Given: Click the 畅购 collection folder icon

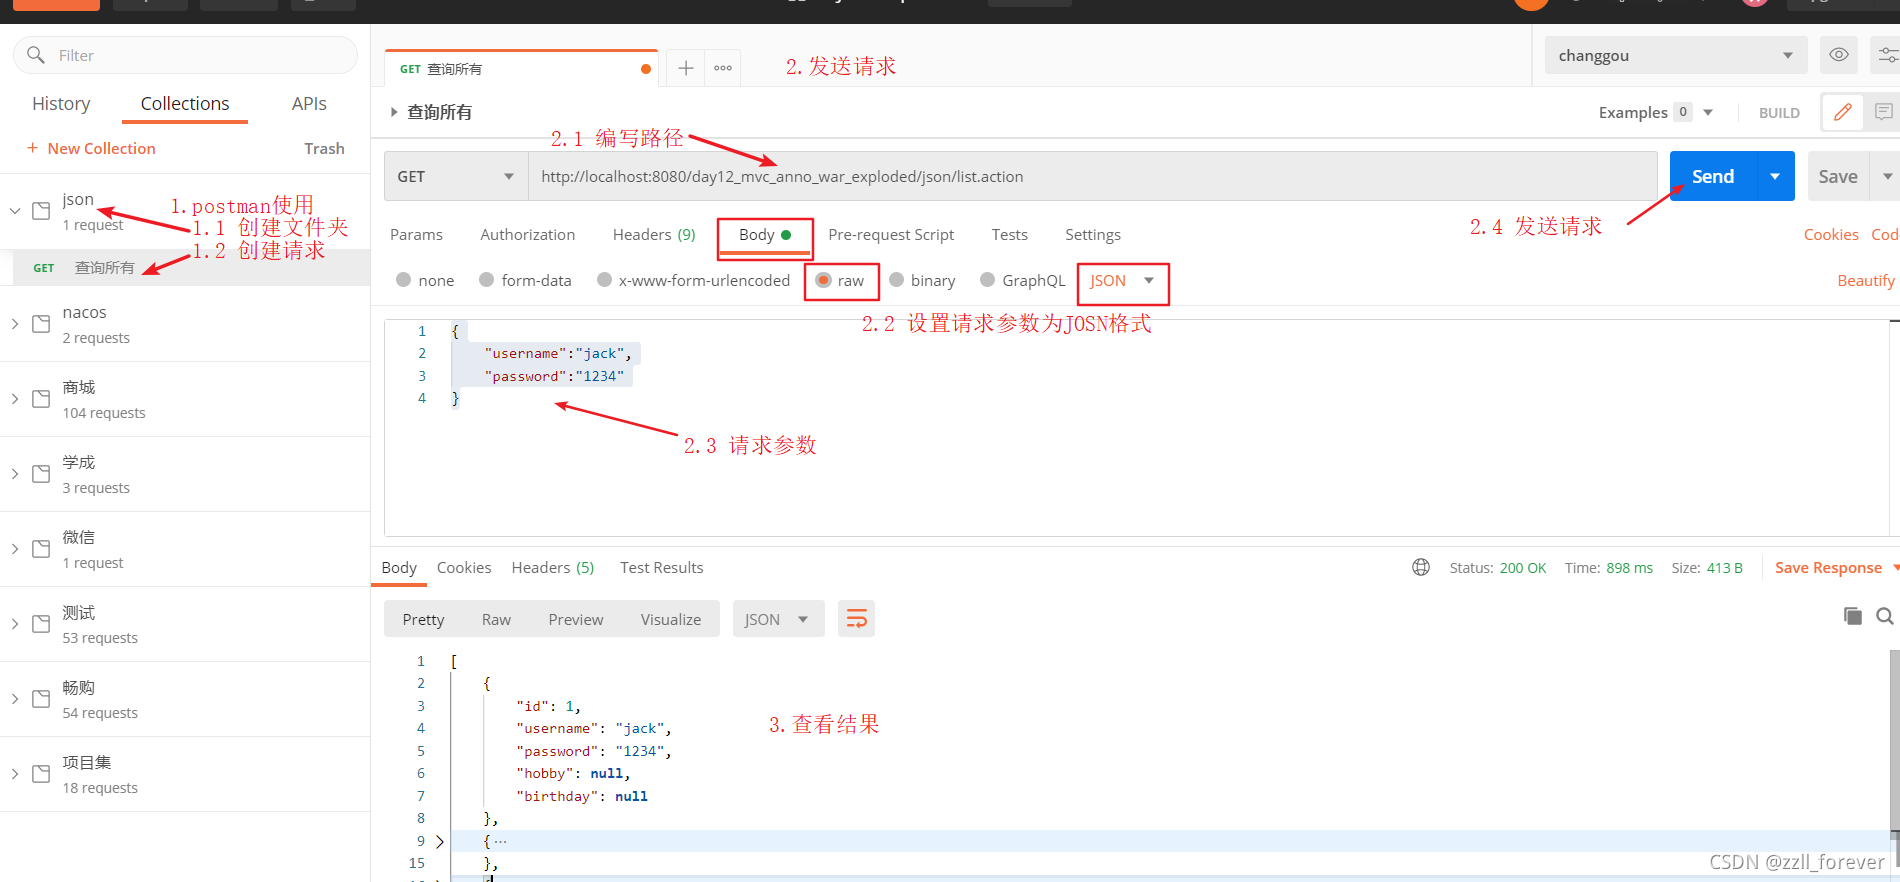Looking at the screenshot, I should [x=41, y=699].
